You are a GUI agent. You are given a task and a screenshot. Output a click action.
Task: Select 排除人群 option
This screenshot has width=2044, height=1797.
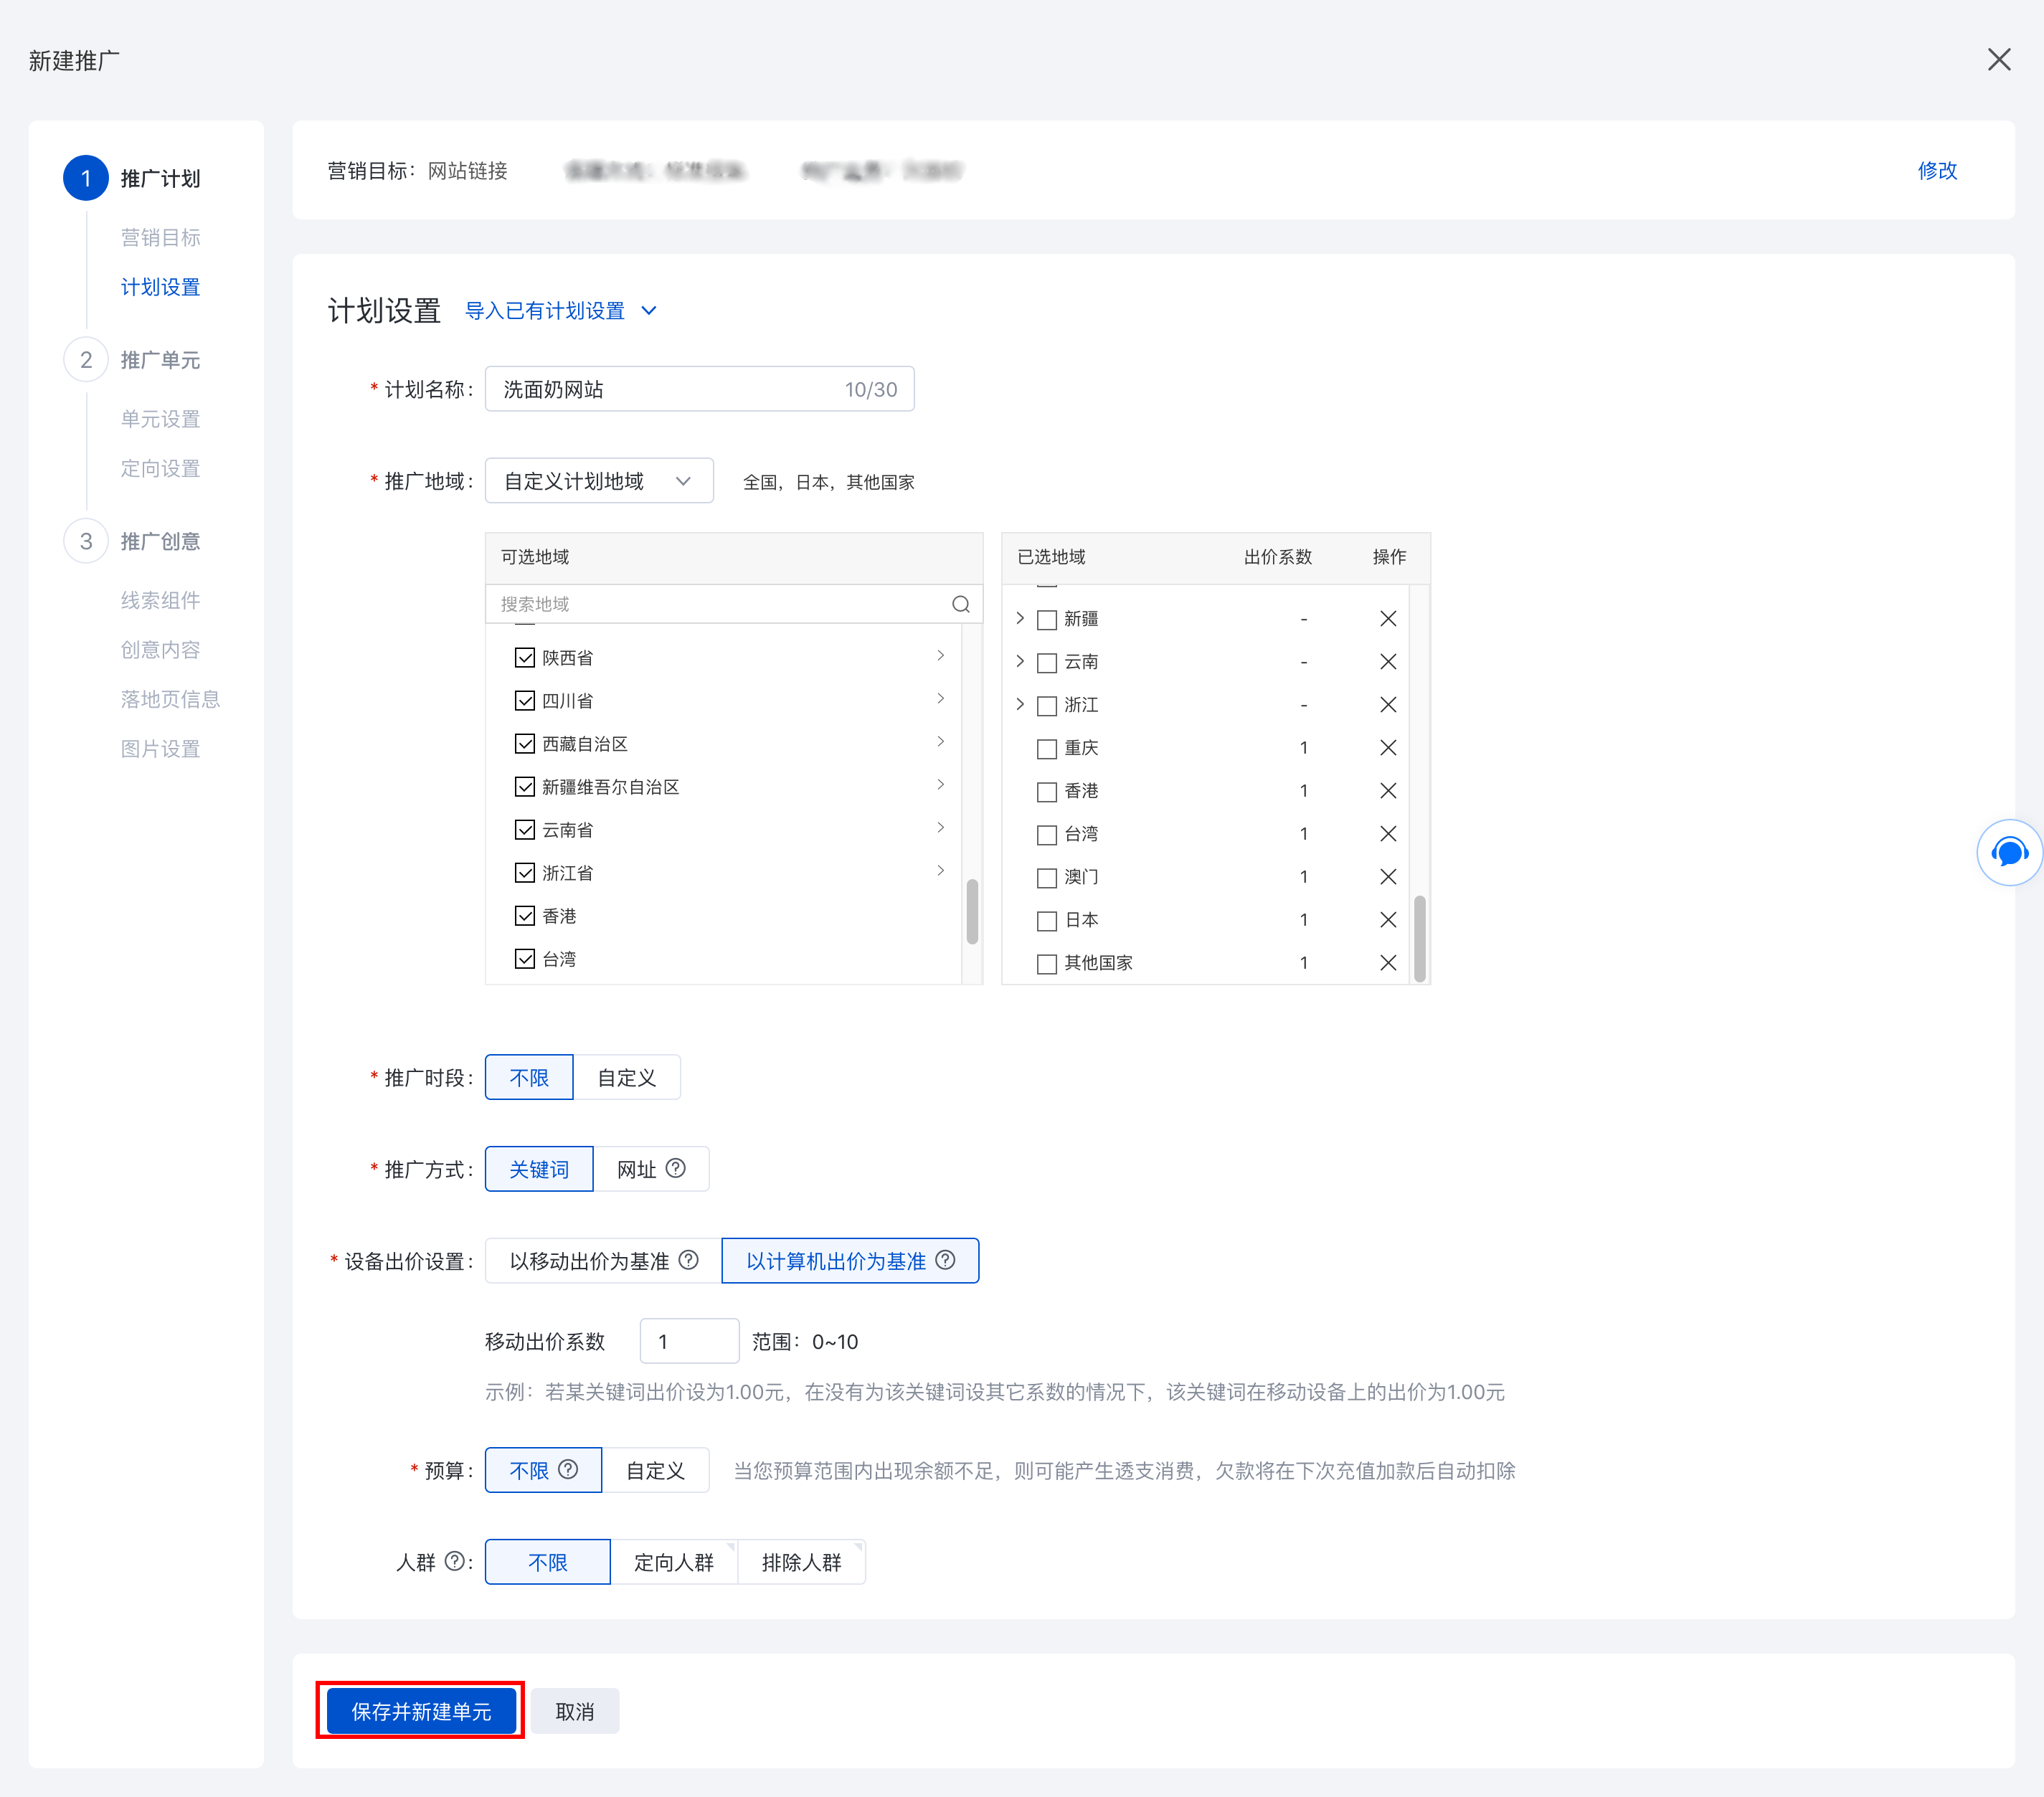pyautogui.click(x=801, y=1562)
